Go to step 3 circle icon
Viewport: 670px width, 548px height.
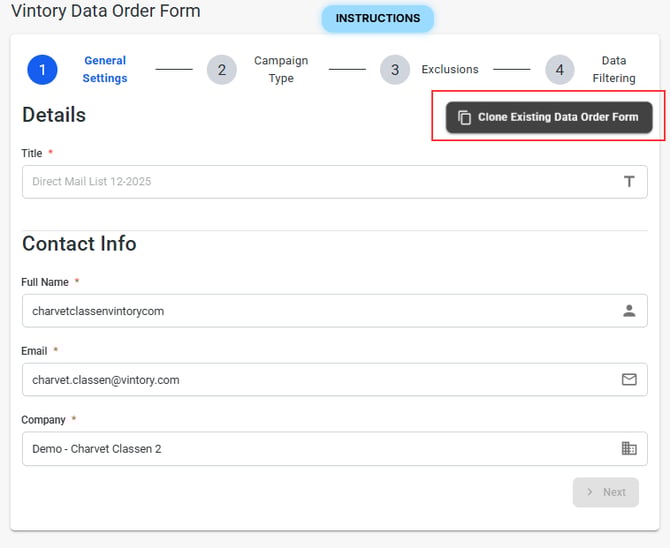395,70
